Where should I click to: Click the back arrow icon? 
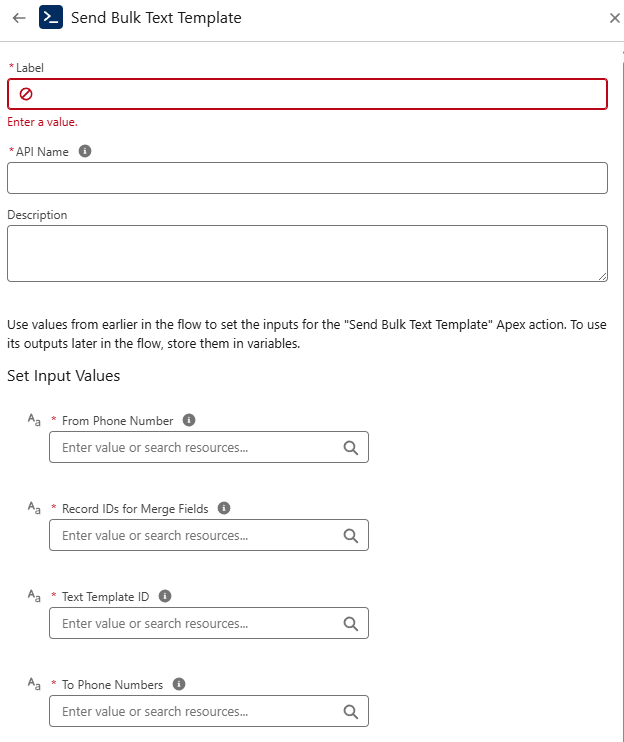(19, 18)
